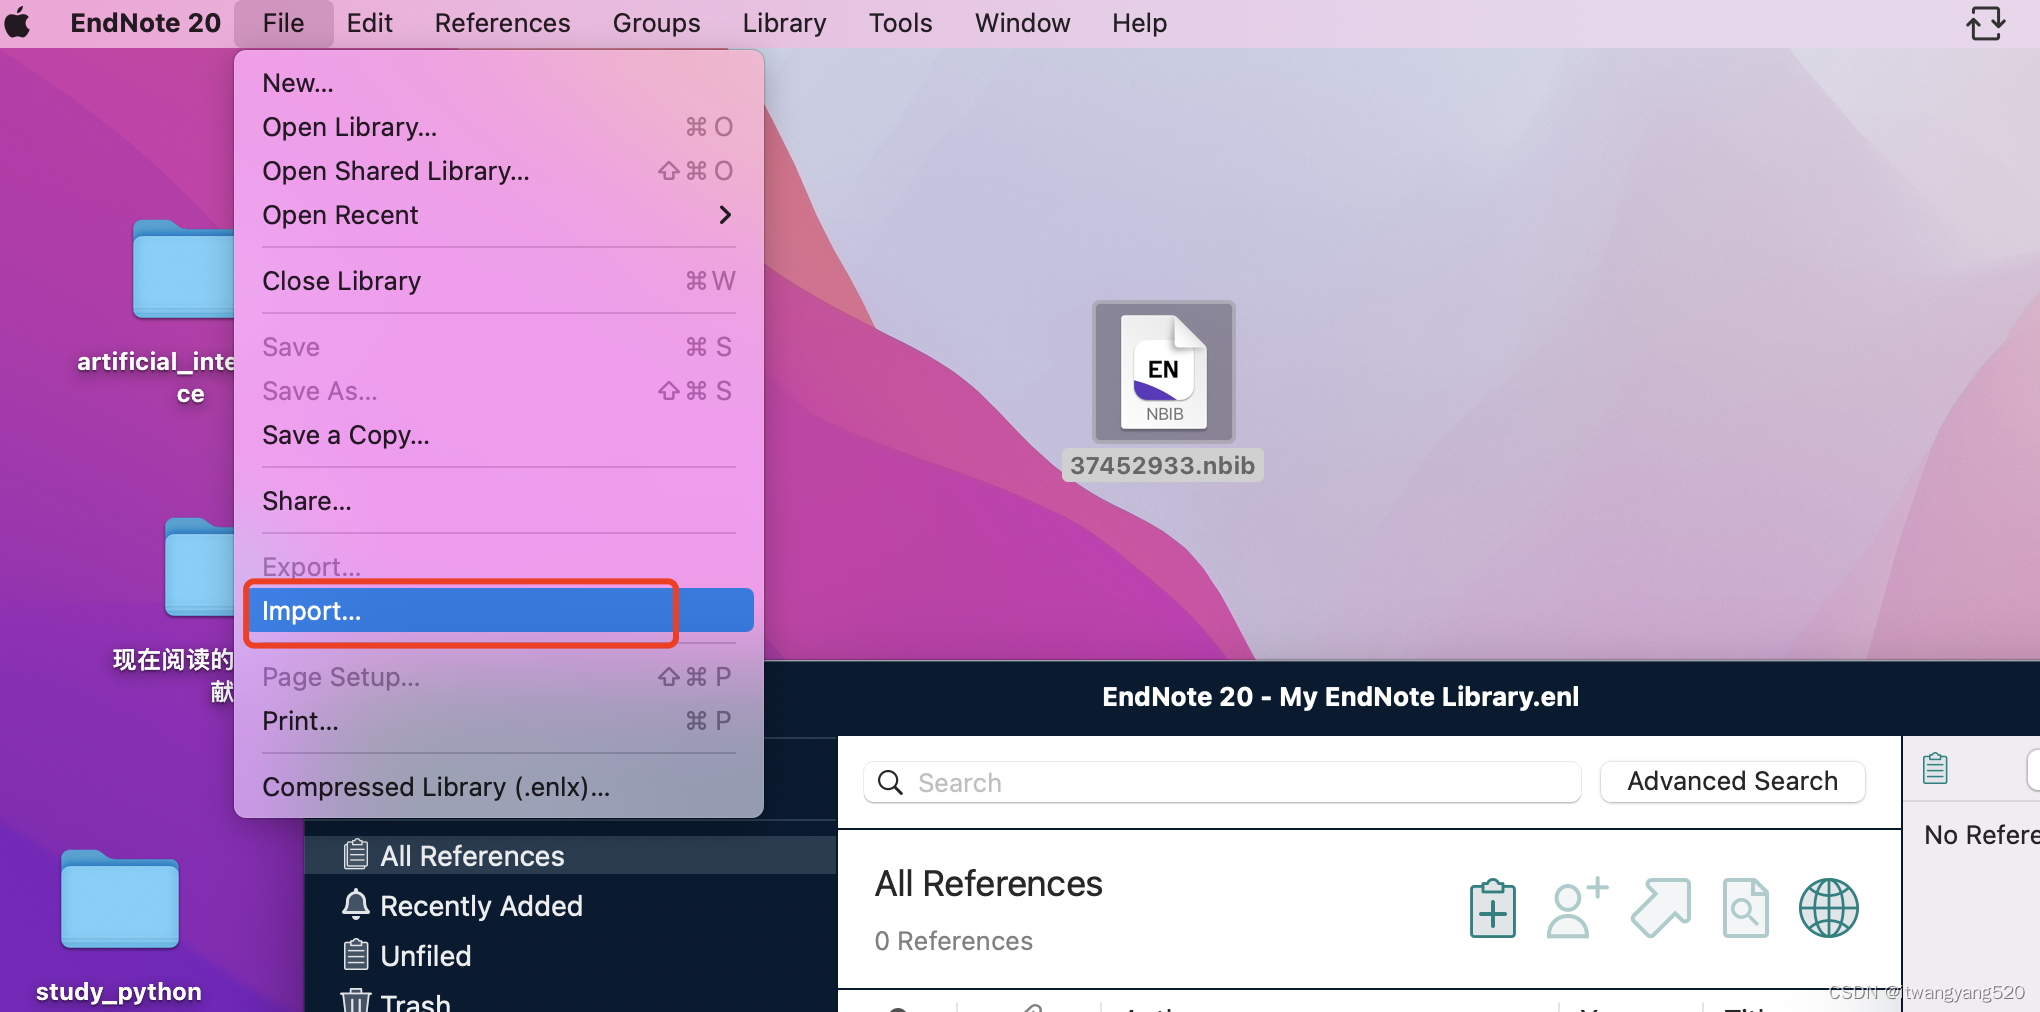This screenshot has width=2040, height=1012.
Task: Choose Open Shared Library... menu entry
Action: [x=500, y=171]
